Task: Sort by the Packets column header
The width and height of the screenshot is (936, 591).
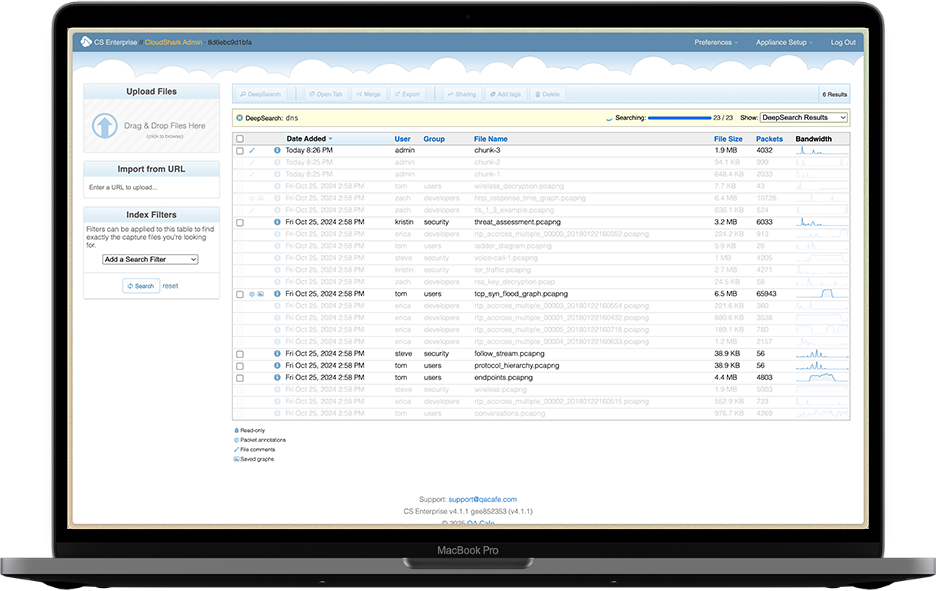Action: click(x=769, y=138)
